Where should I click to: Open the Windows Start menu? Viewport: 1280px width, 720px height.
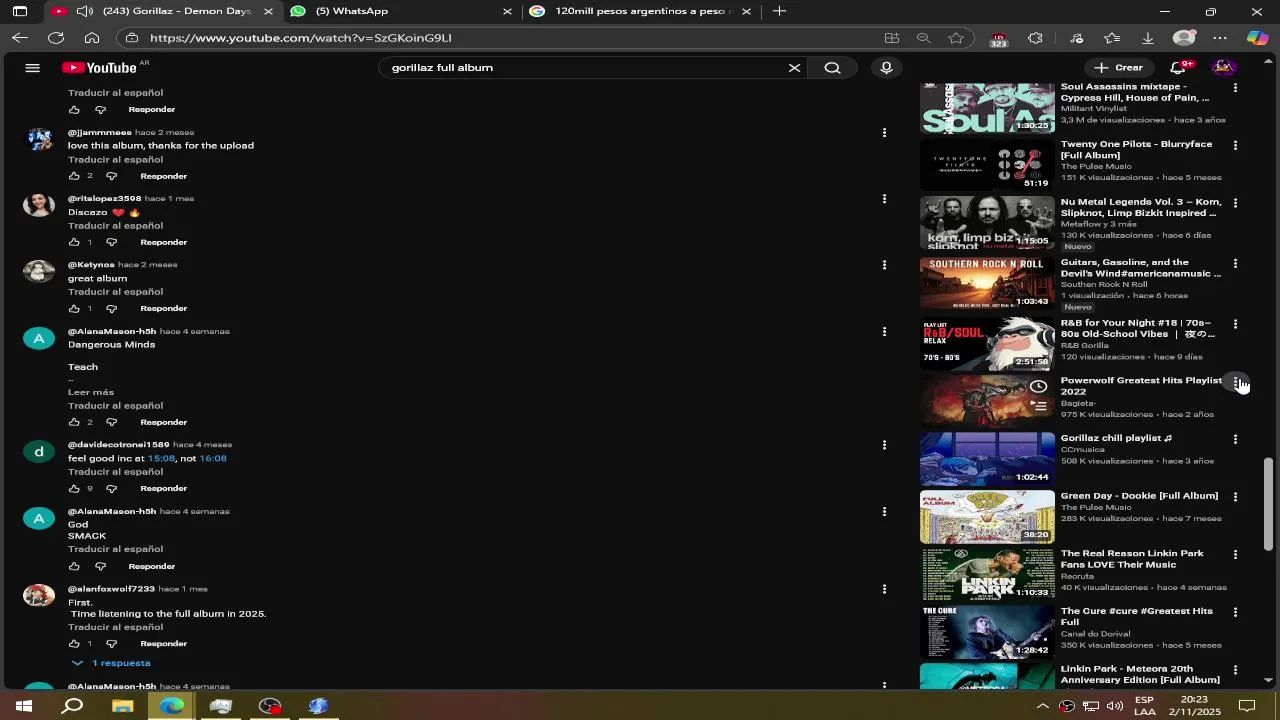pos(23,706)
